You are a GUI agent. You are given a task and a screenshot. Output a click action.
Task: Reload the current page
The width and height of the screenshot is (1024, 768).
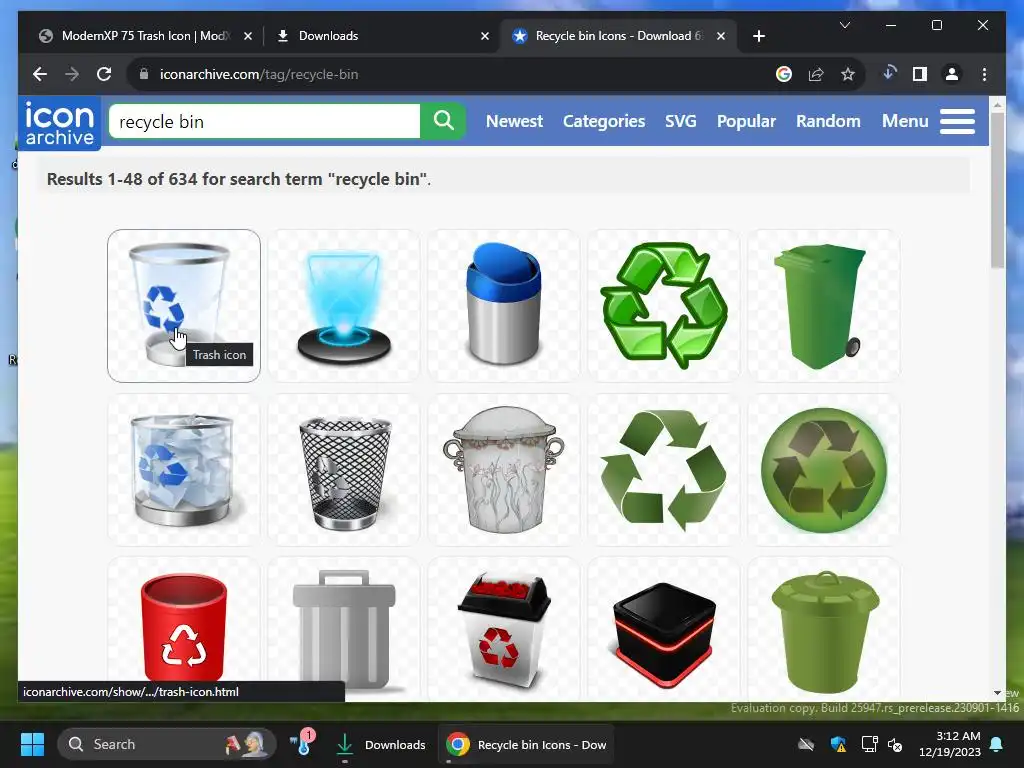pyautogui.click(x=104, y=74)
